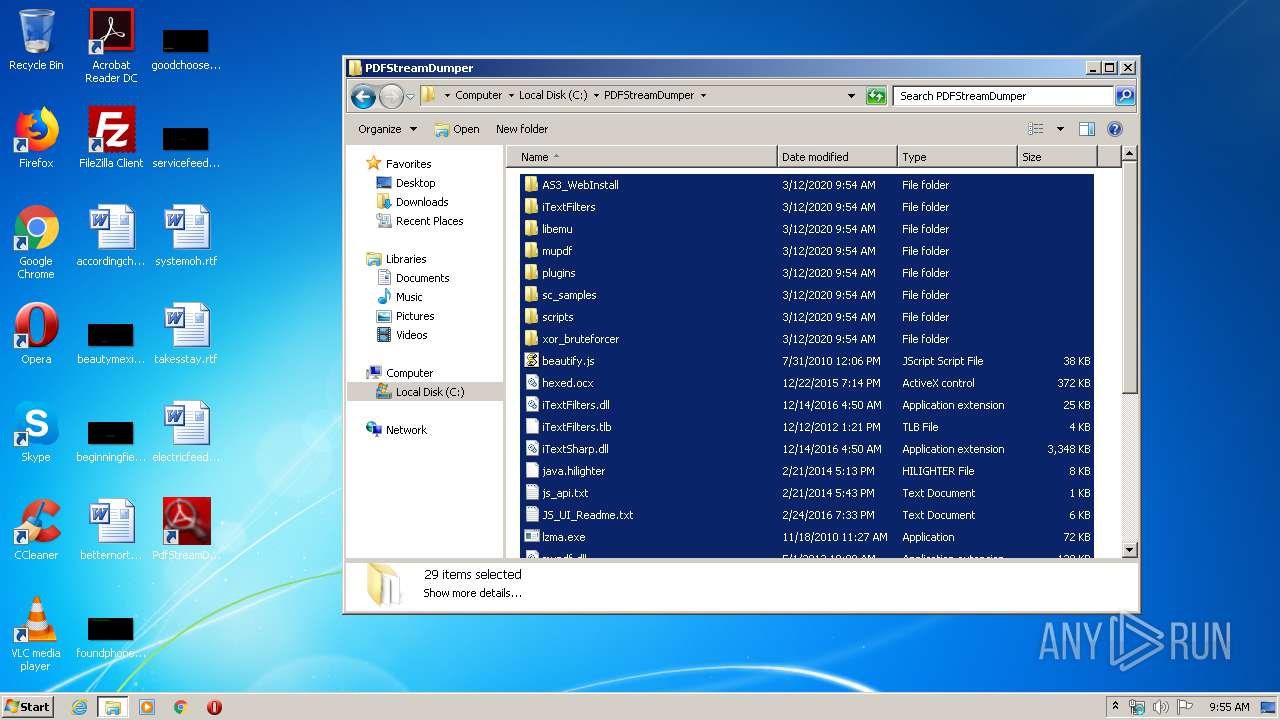This screenshot has height=720, width=1280.
Task: Click the Open toolbar button
Action: [x=457, y=129]
